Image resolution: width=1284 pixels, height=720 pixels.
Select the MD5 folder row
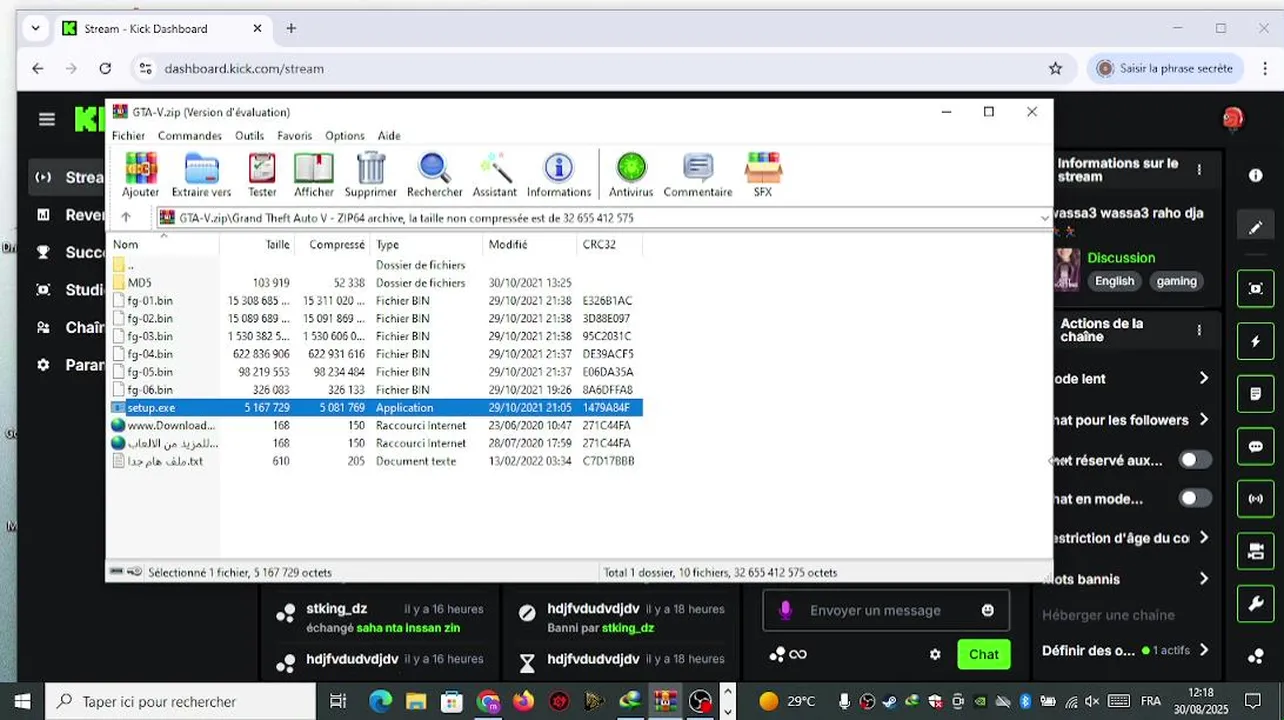click(375, 283)
